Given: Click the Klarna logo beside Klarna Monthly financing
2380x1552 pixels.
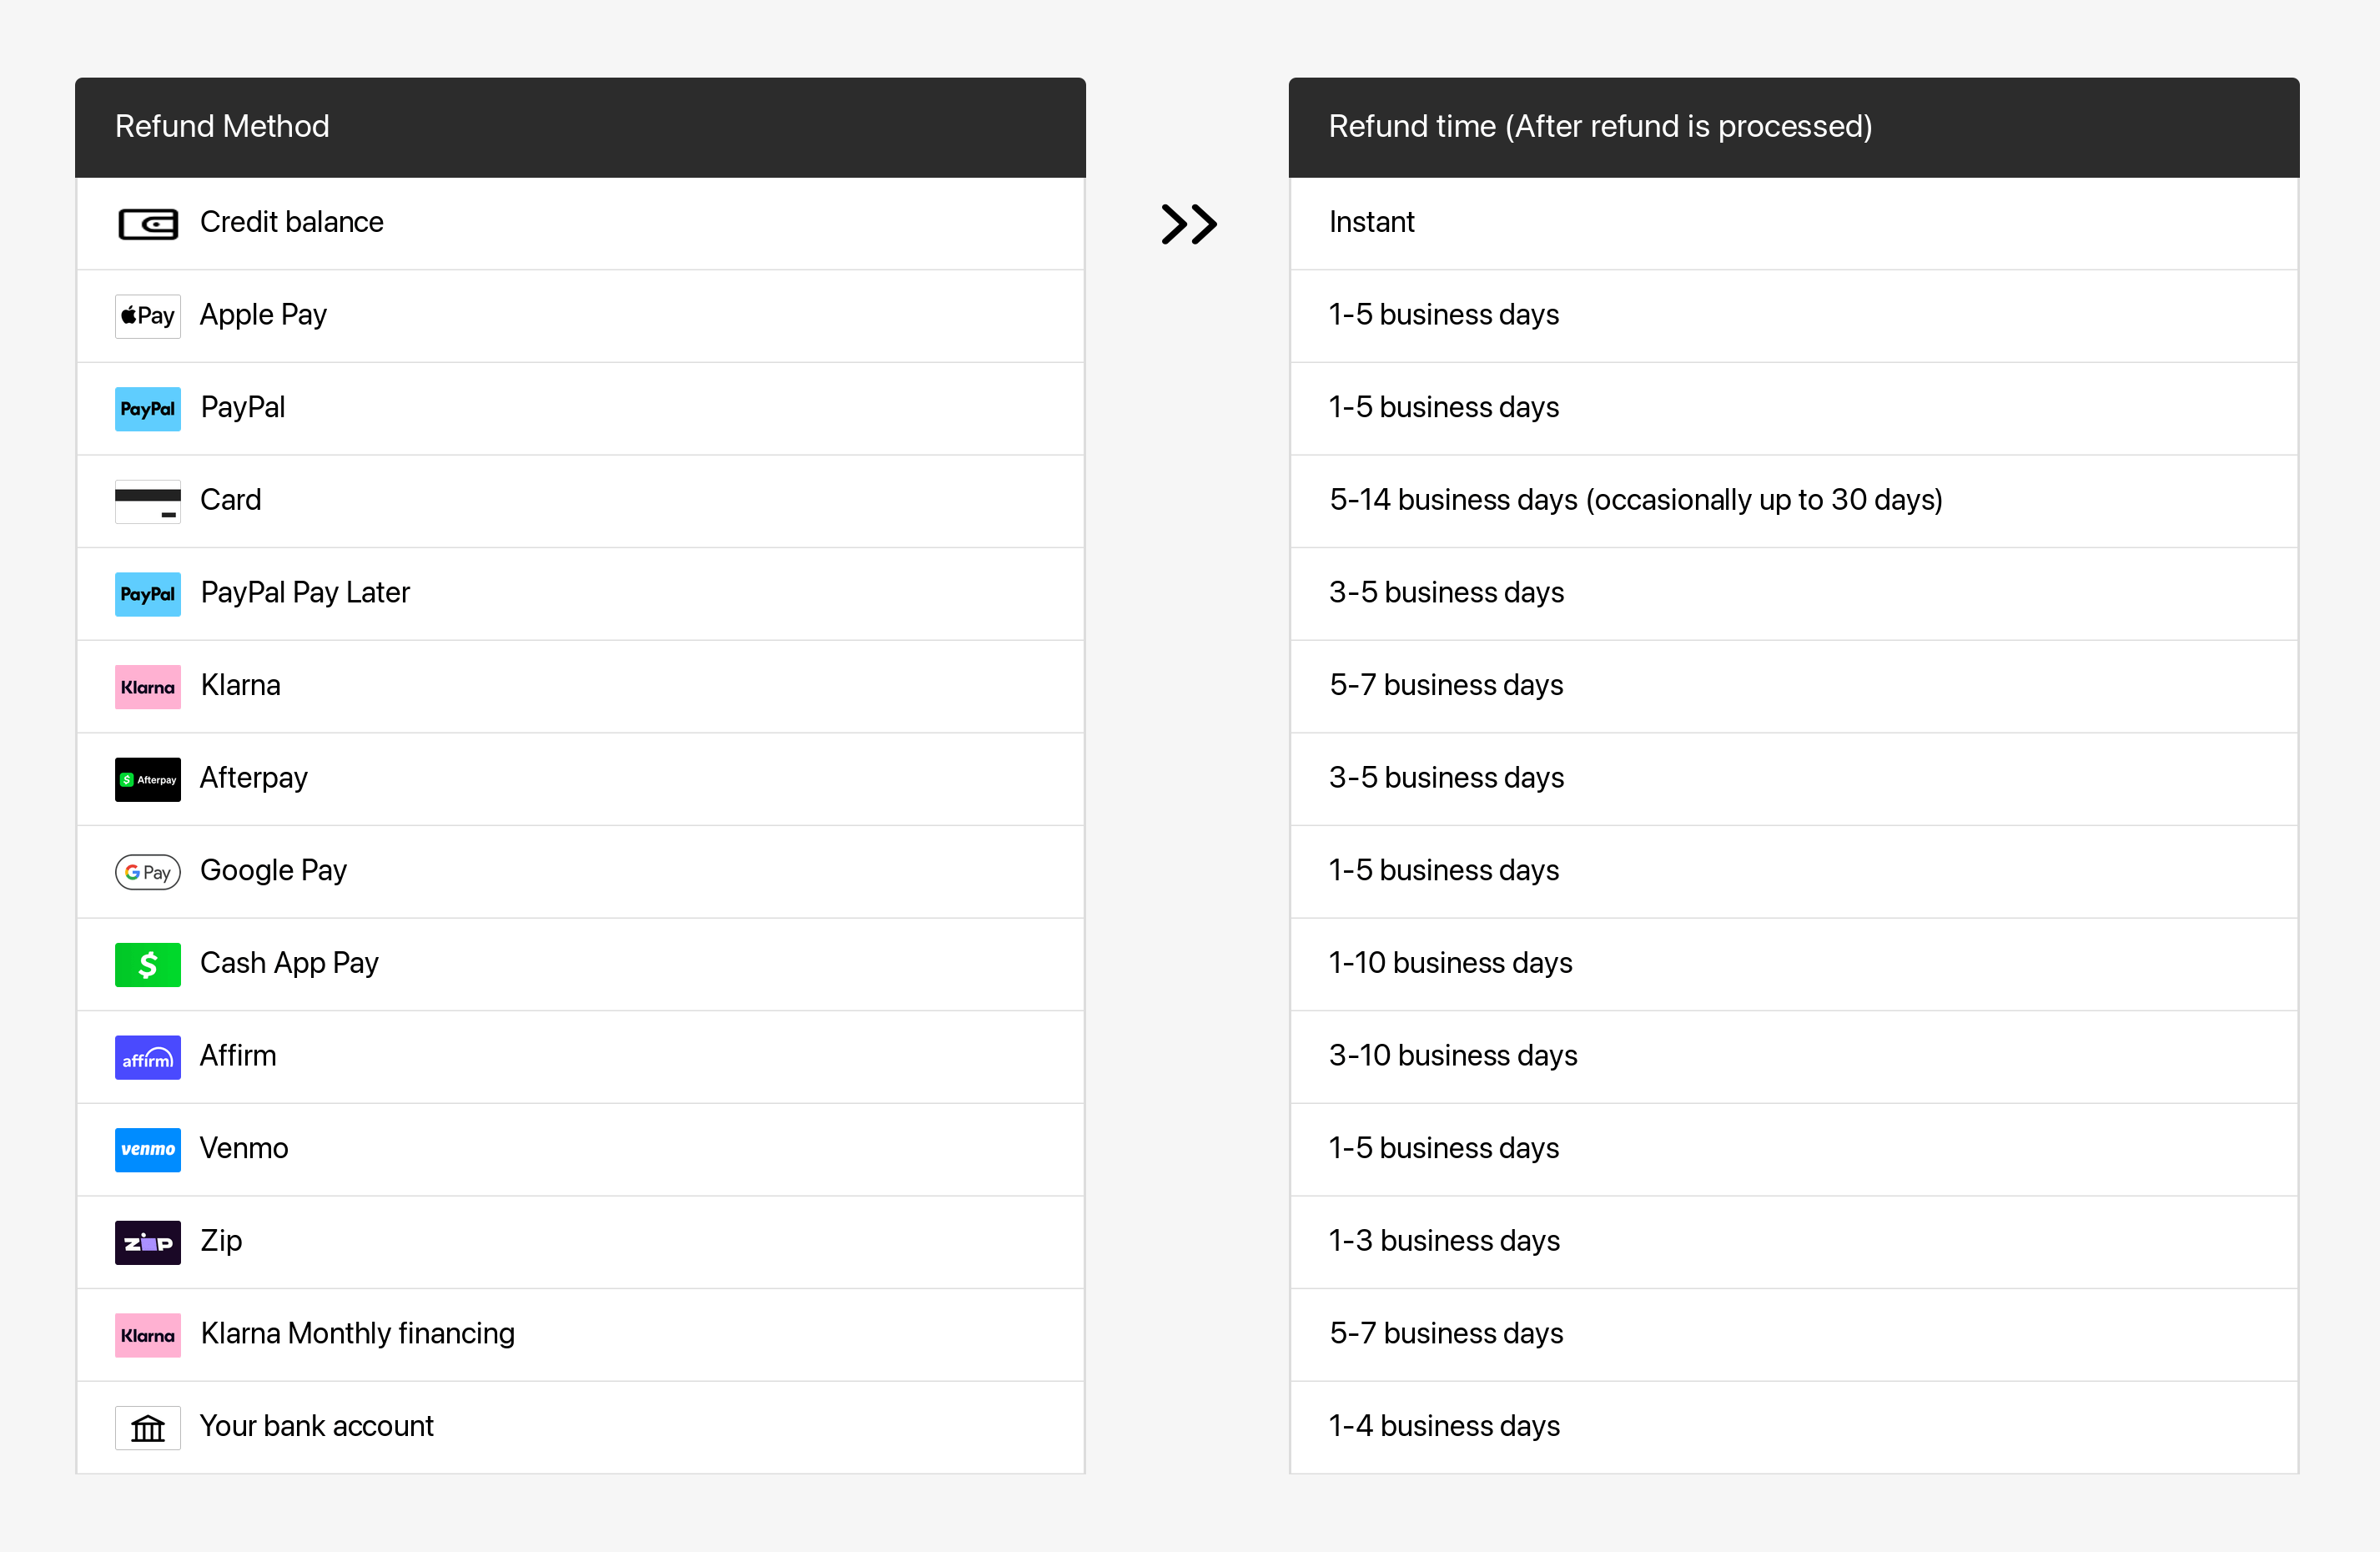Looking at the screenshot, I should 148,1335.
